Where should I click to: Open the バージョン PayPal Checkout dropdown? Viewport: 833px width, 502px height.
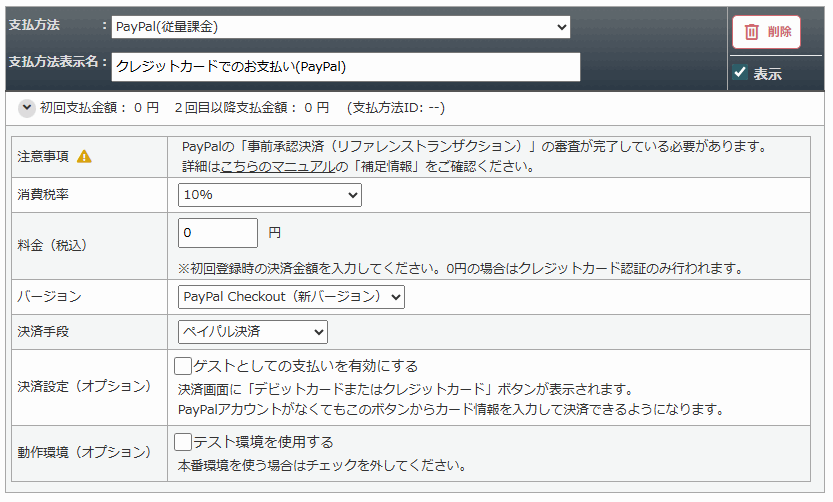[x=291, y=297]
